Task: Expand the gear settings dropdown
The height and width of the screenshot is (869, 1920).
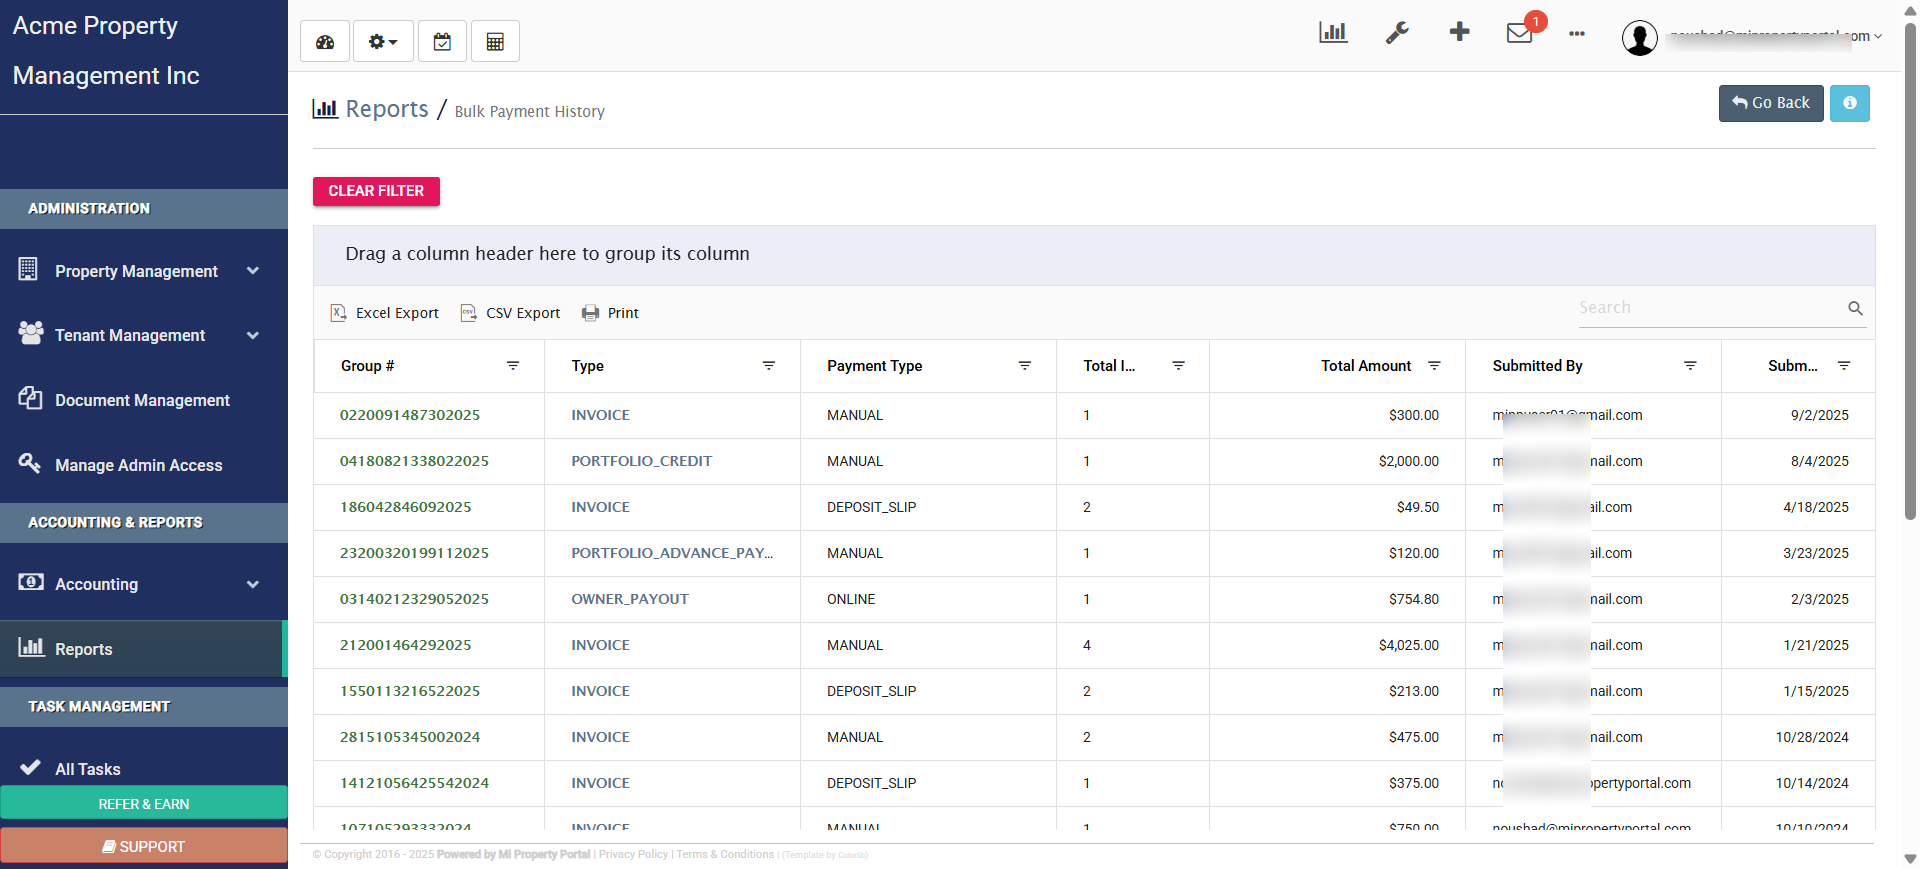Action: coord(383,42)
